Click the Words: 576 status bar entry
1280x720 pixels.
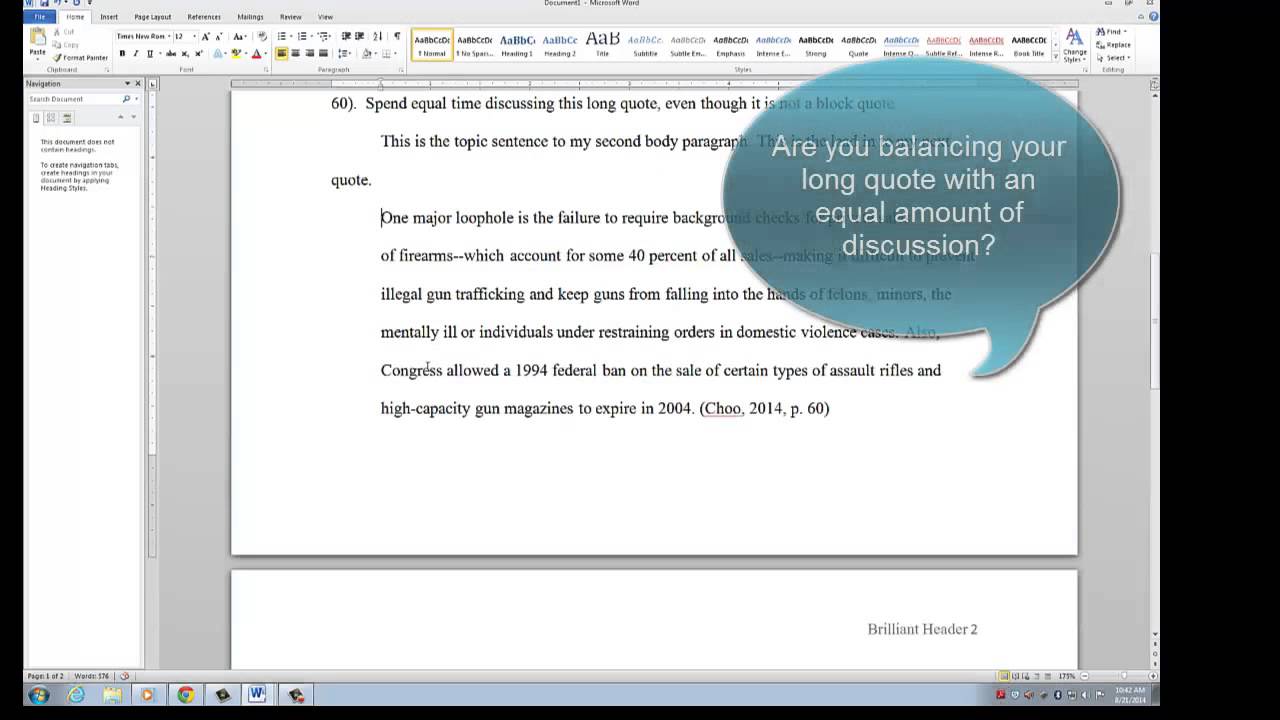point(91,676)
